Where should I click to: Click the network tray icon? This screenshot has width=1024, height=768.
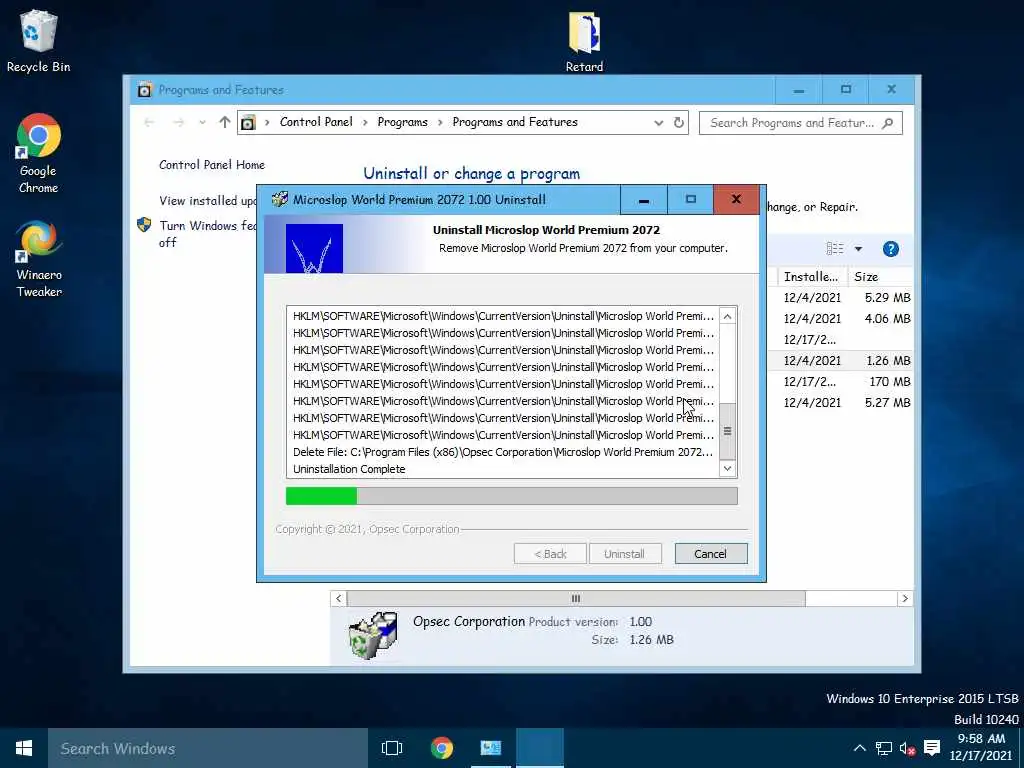(x=884, y=748)
